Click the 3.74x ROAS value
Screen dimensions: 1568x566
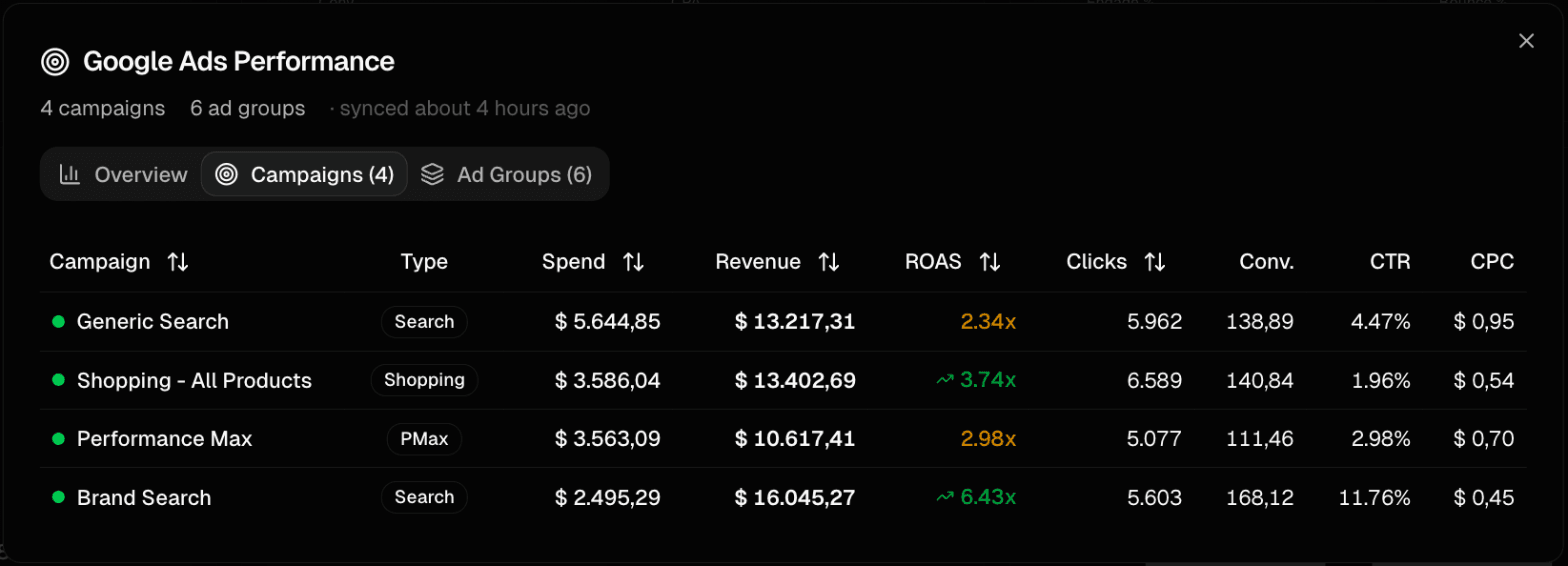pyautogui.click(x=988, y=380)
